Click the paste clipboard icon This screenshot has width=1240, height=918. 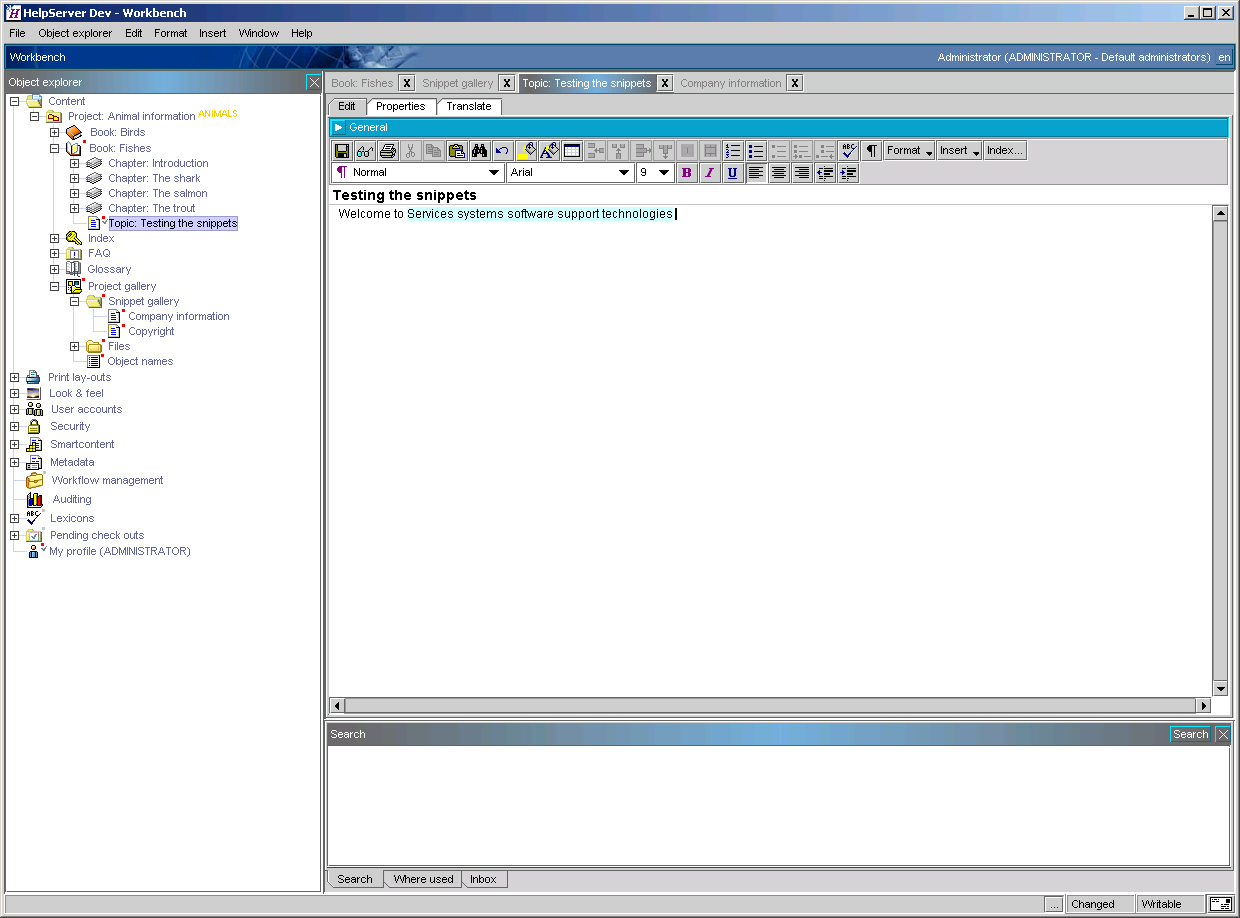[457, 151]
